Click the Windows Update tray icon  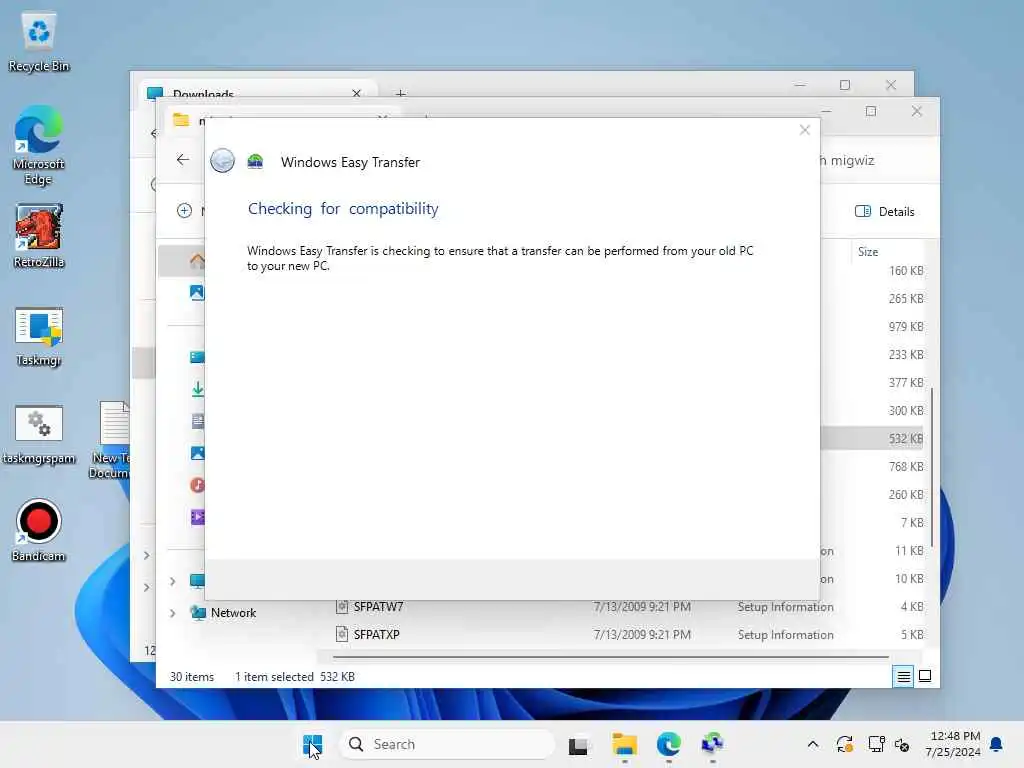844,744
